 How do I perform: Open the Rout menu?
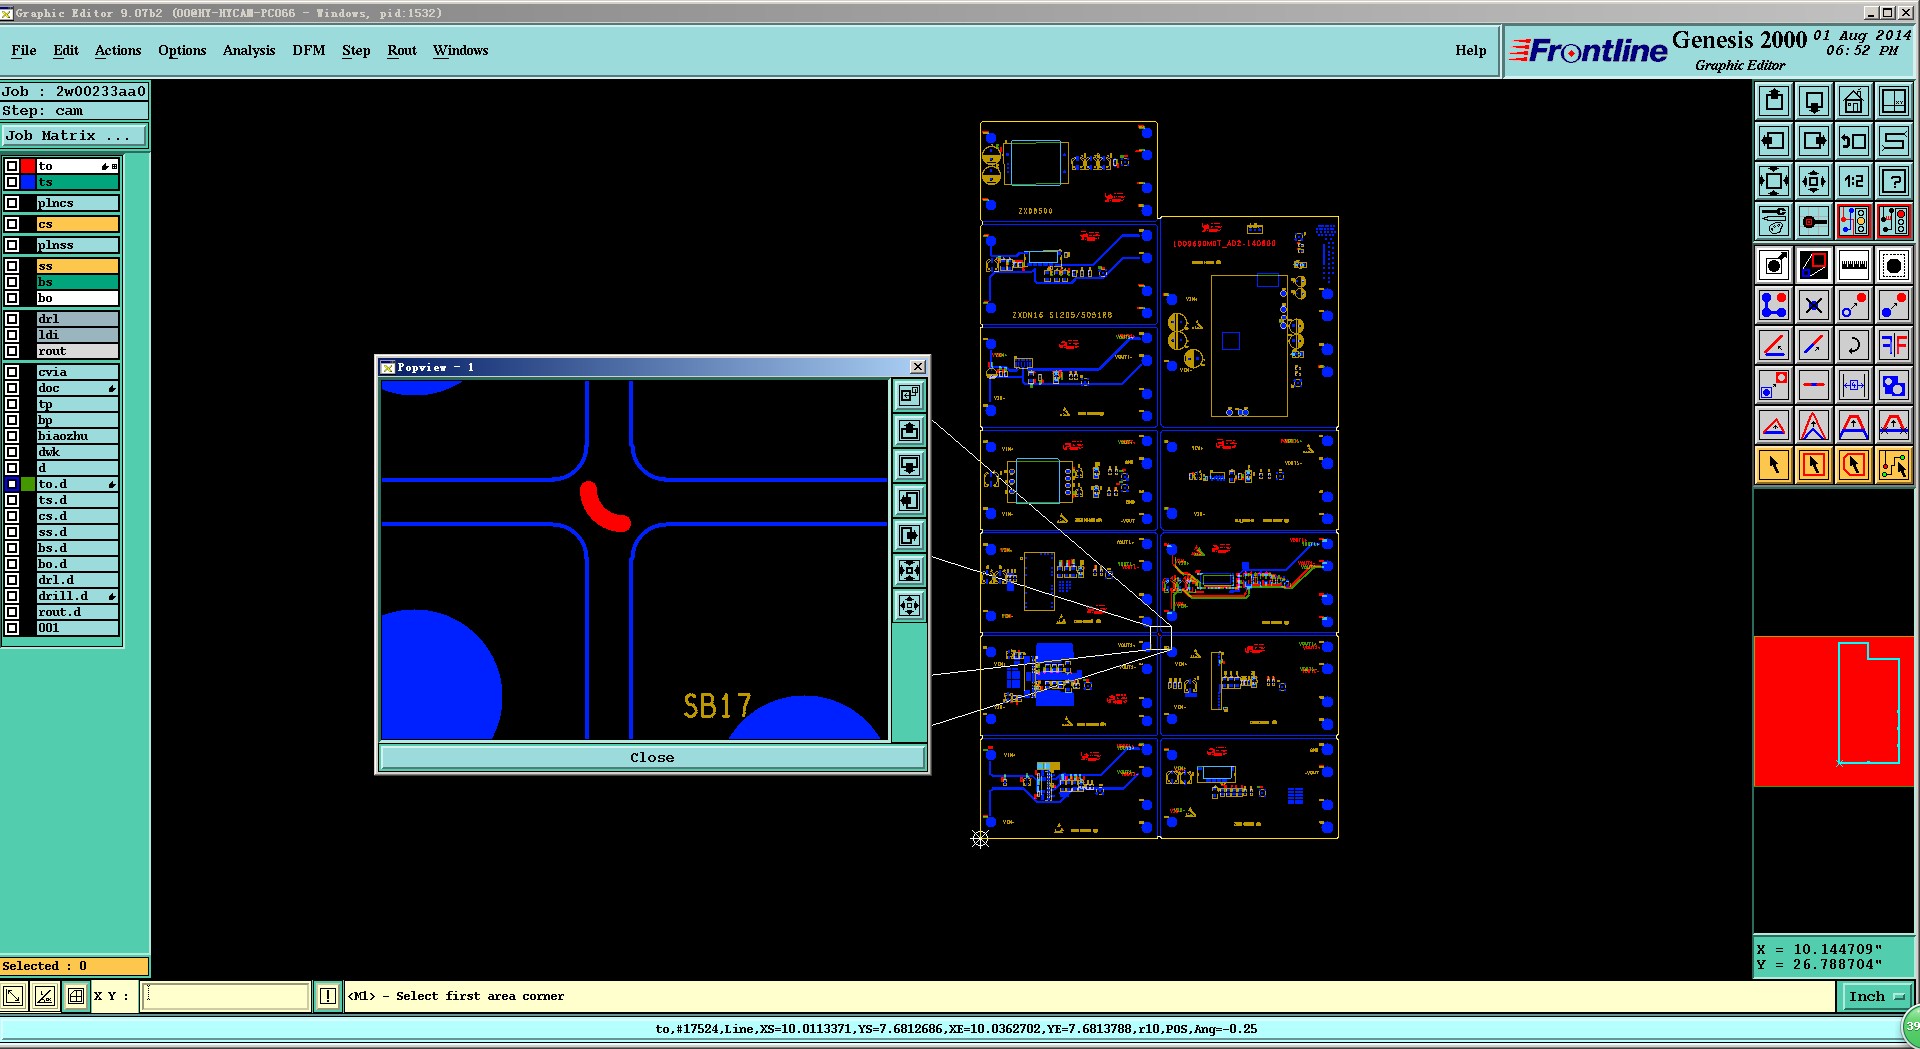[402, 50]
